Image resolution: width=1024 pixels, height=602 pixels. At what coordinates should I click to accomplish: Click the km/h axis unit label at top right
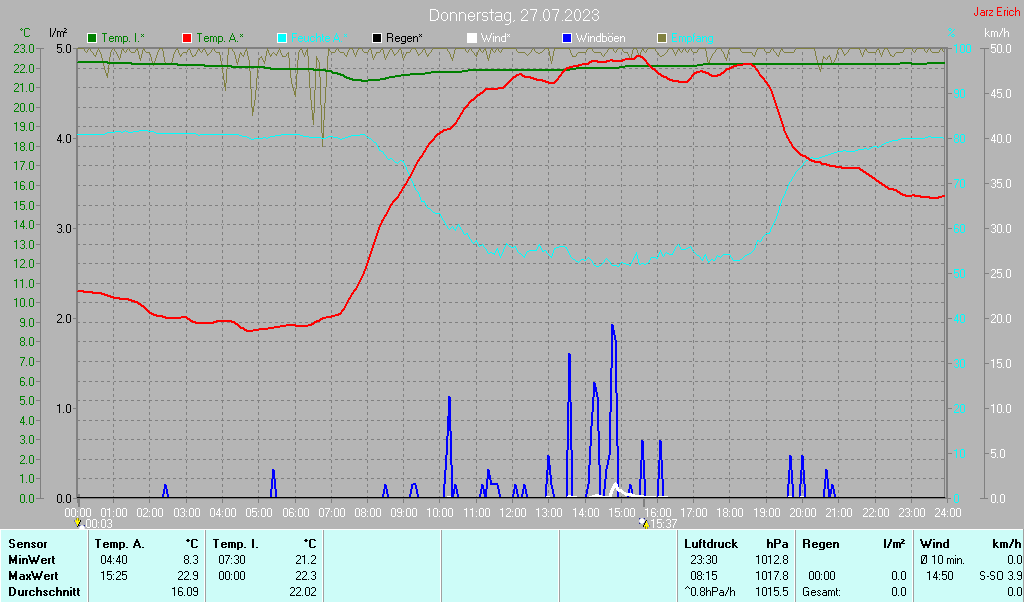pyautogui.click(x=996, y=33)
